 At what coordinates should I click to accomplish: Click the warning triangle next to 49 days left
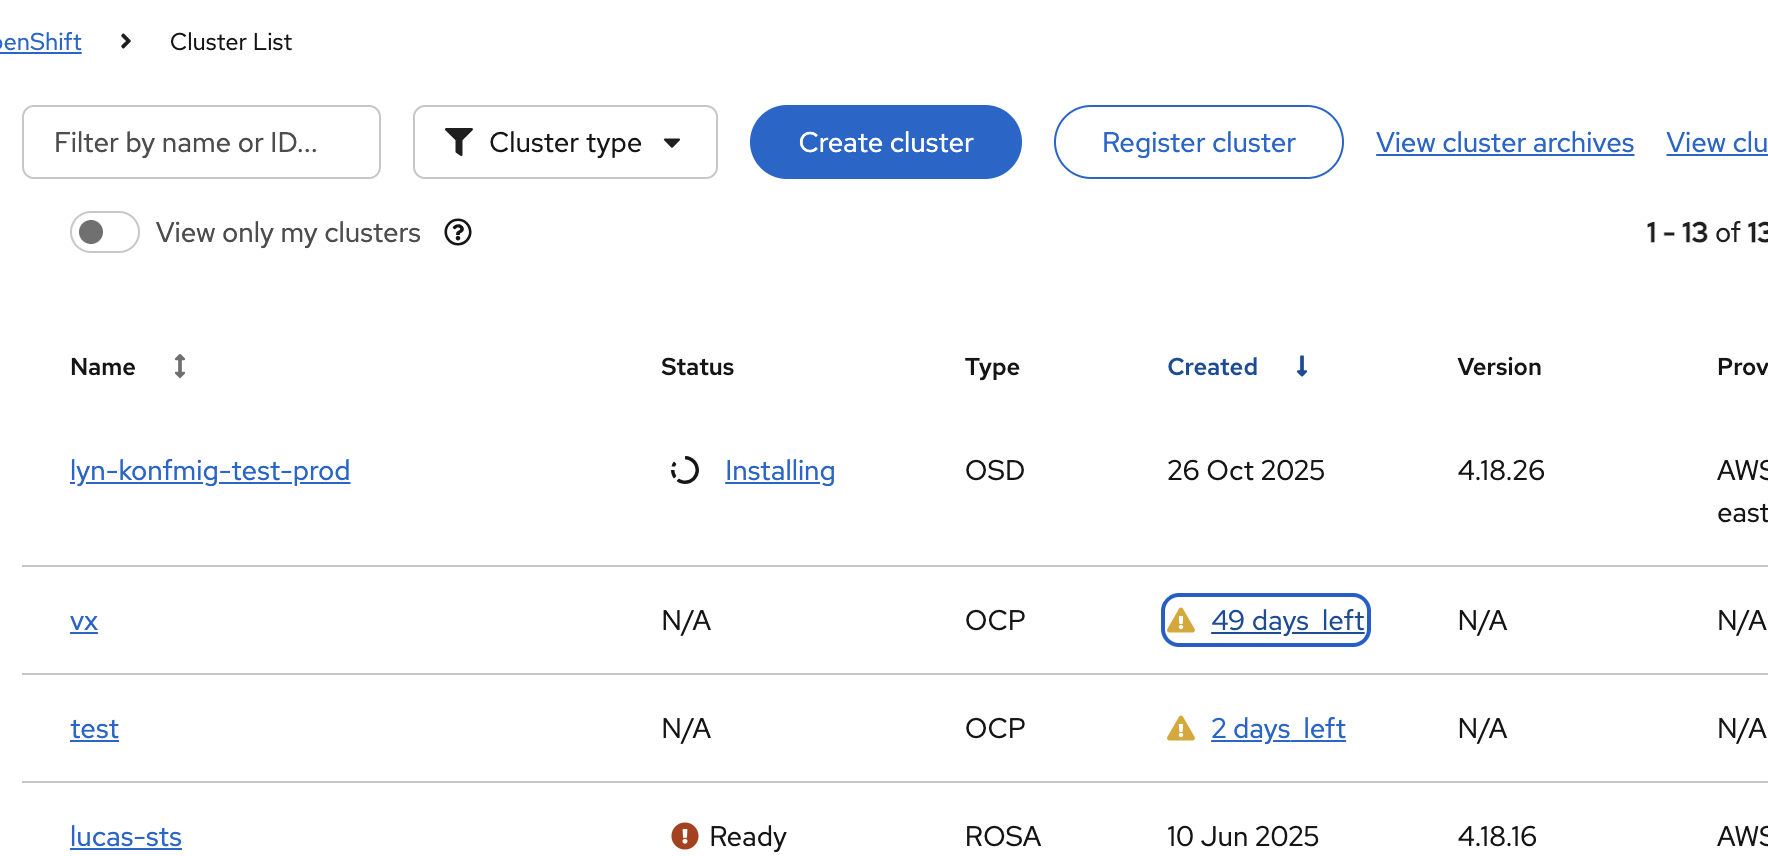(1181, 621)
